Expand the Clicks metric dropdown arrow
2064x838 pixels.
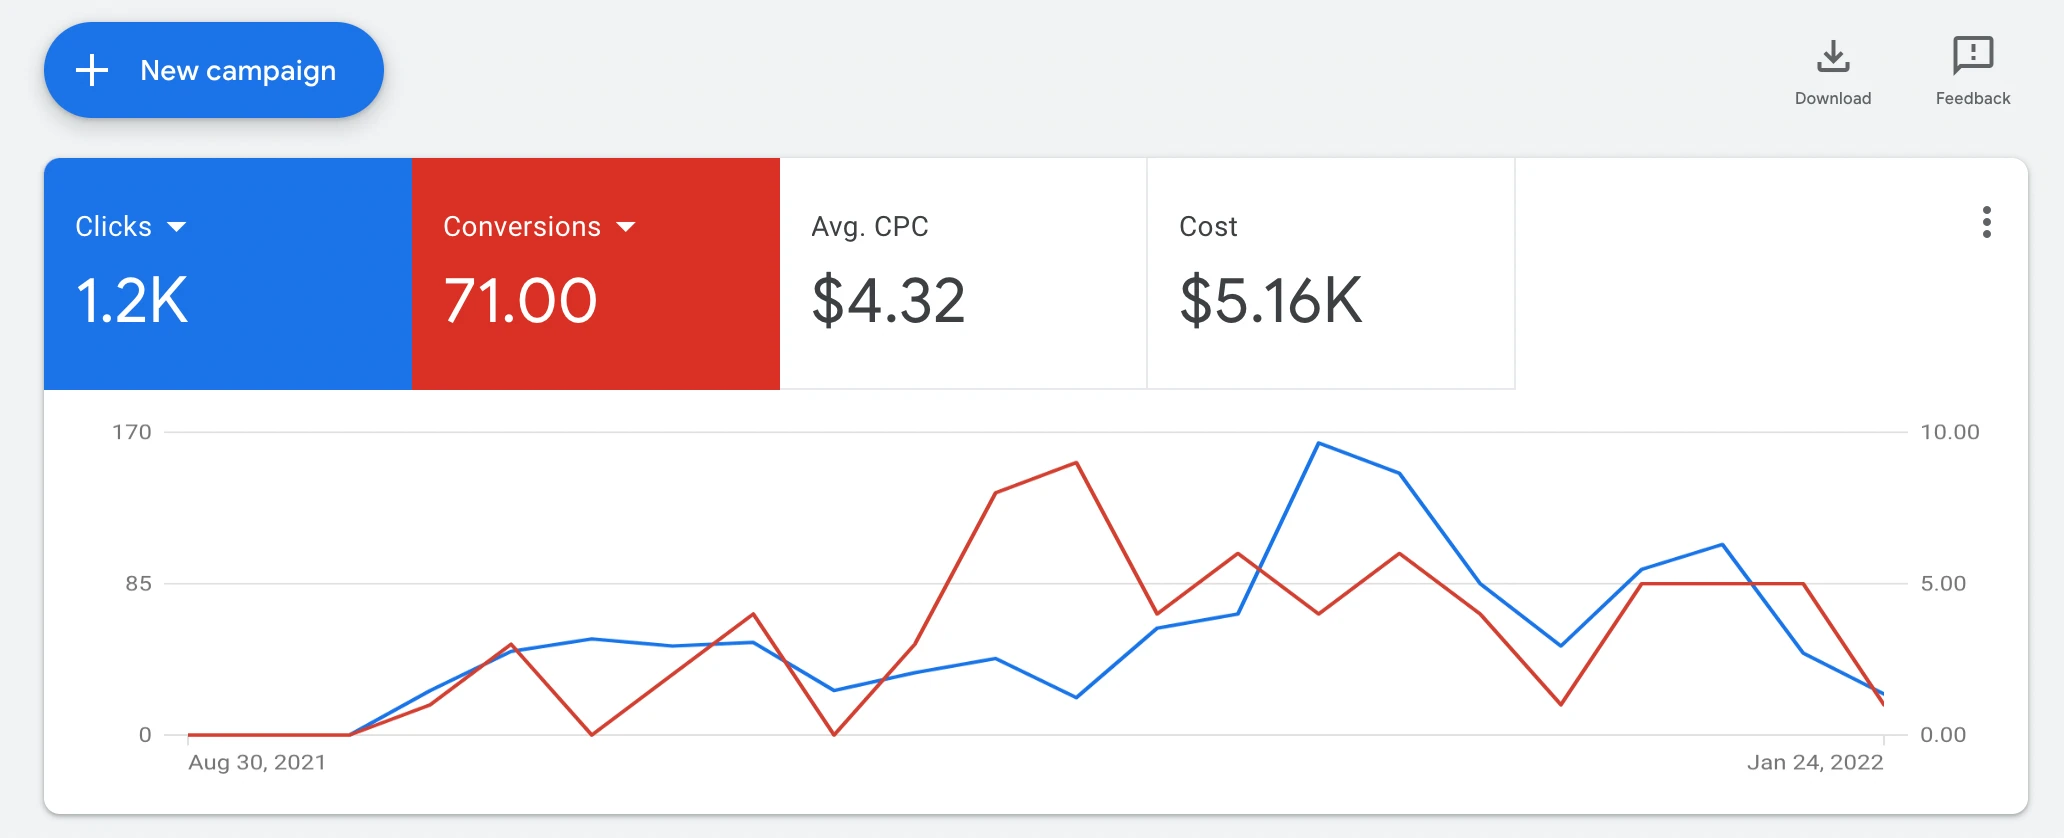click(177, 227)
